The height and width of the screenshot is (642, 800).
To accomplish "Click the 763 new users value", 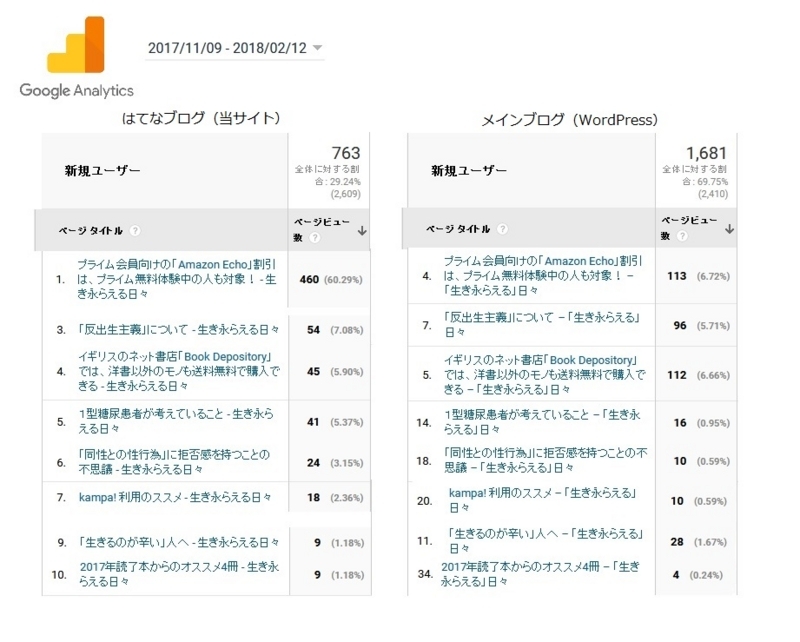I will point(346,153).
